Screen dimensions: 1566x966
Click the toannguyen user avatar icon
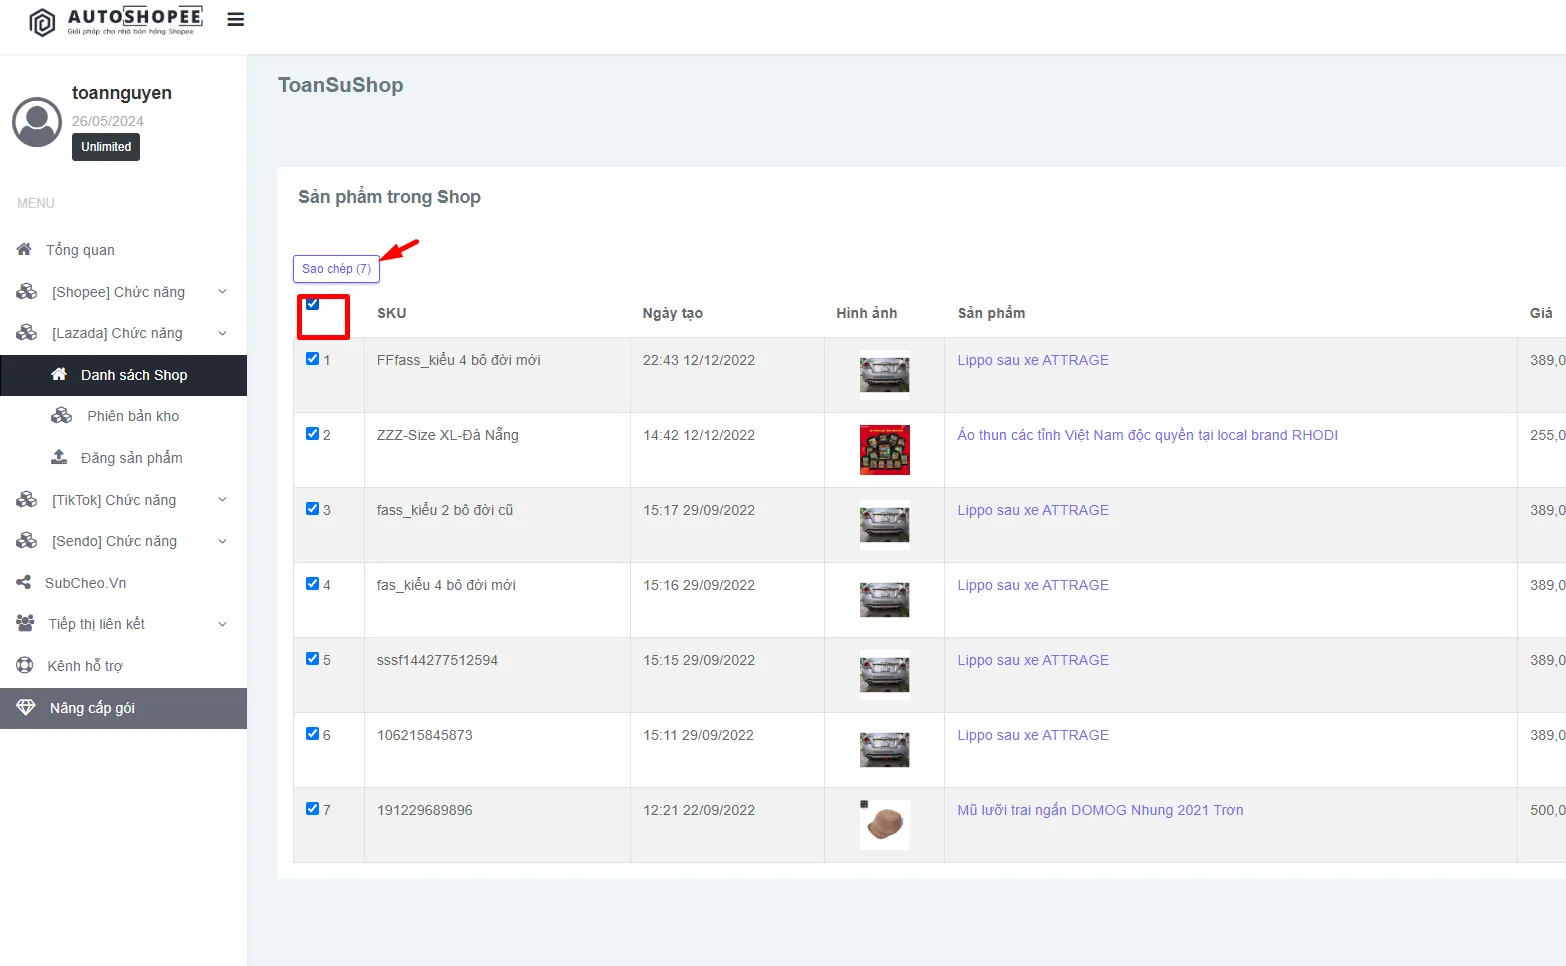coord(37,122)
